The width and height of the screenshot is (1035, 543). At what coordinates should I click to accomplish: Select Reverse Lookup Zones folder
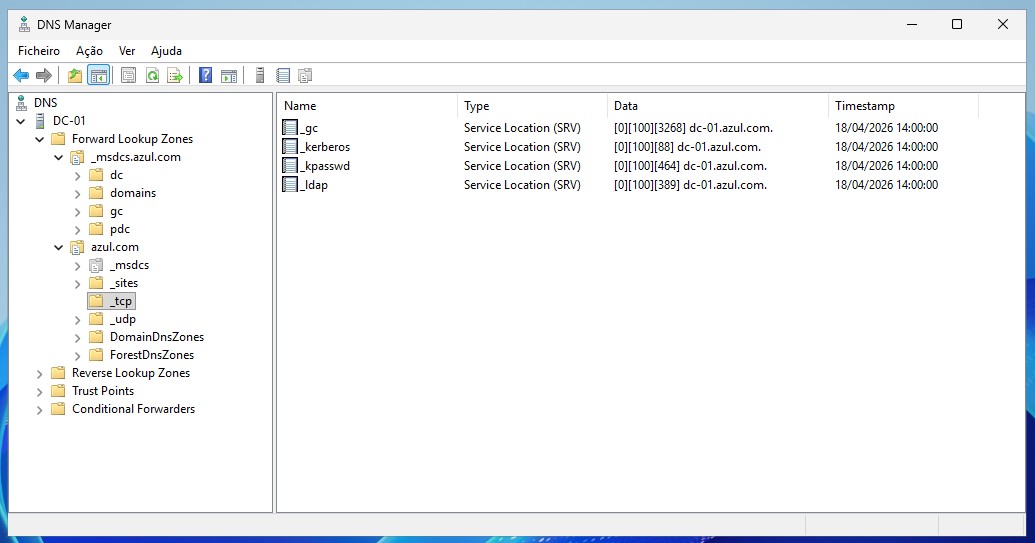tap(131, 373)
